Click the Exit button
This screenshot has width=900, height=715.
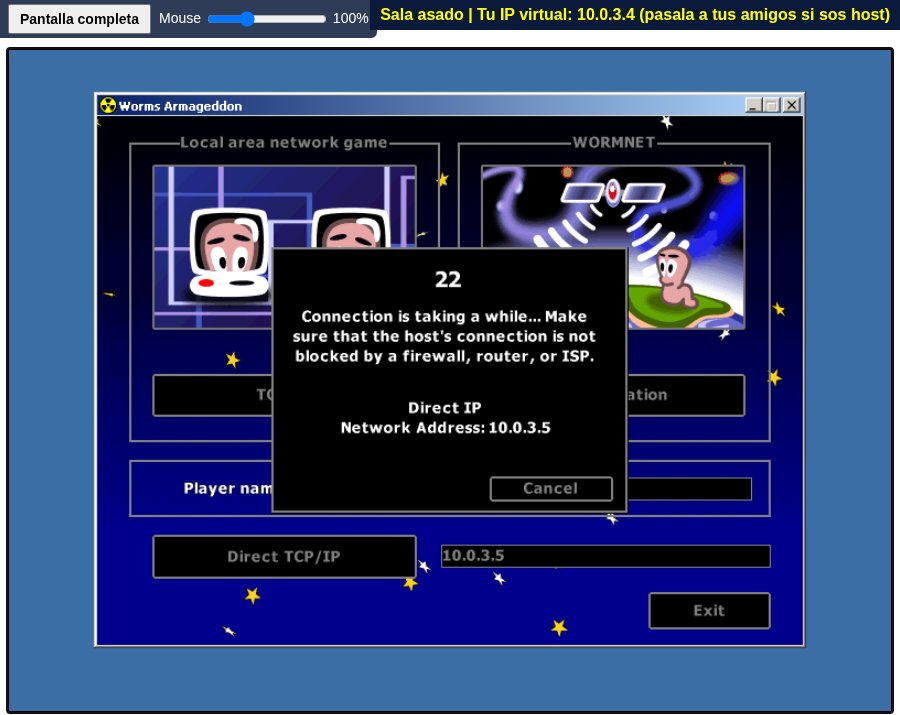coord(709,611)
